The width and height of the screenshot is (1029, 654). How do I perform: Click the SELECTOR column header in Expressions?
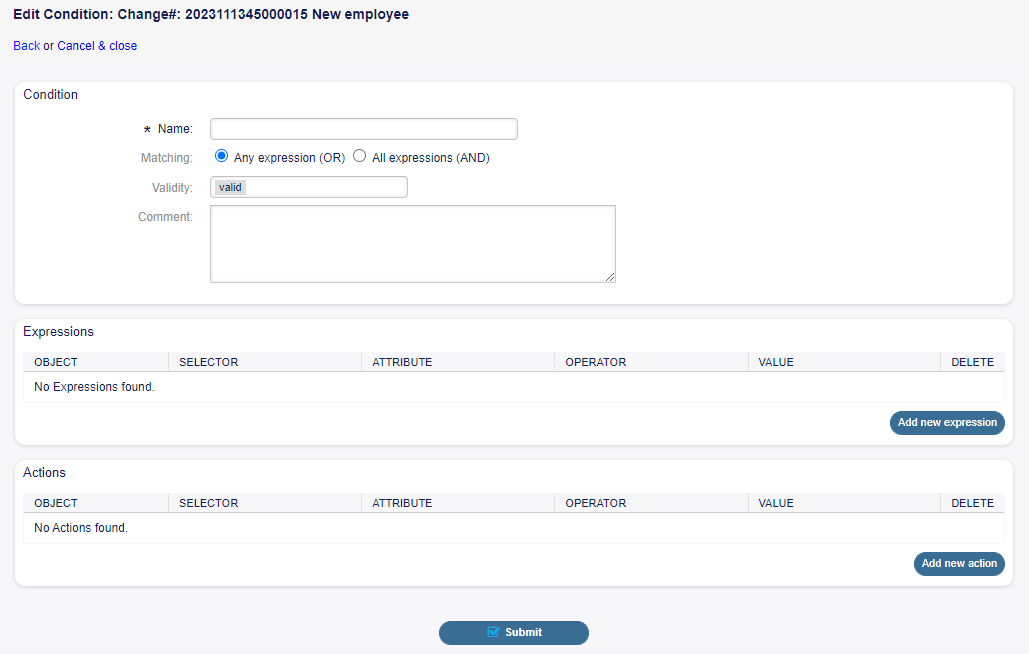pos(208,362)
